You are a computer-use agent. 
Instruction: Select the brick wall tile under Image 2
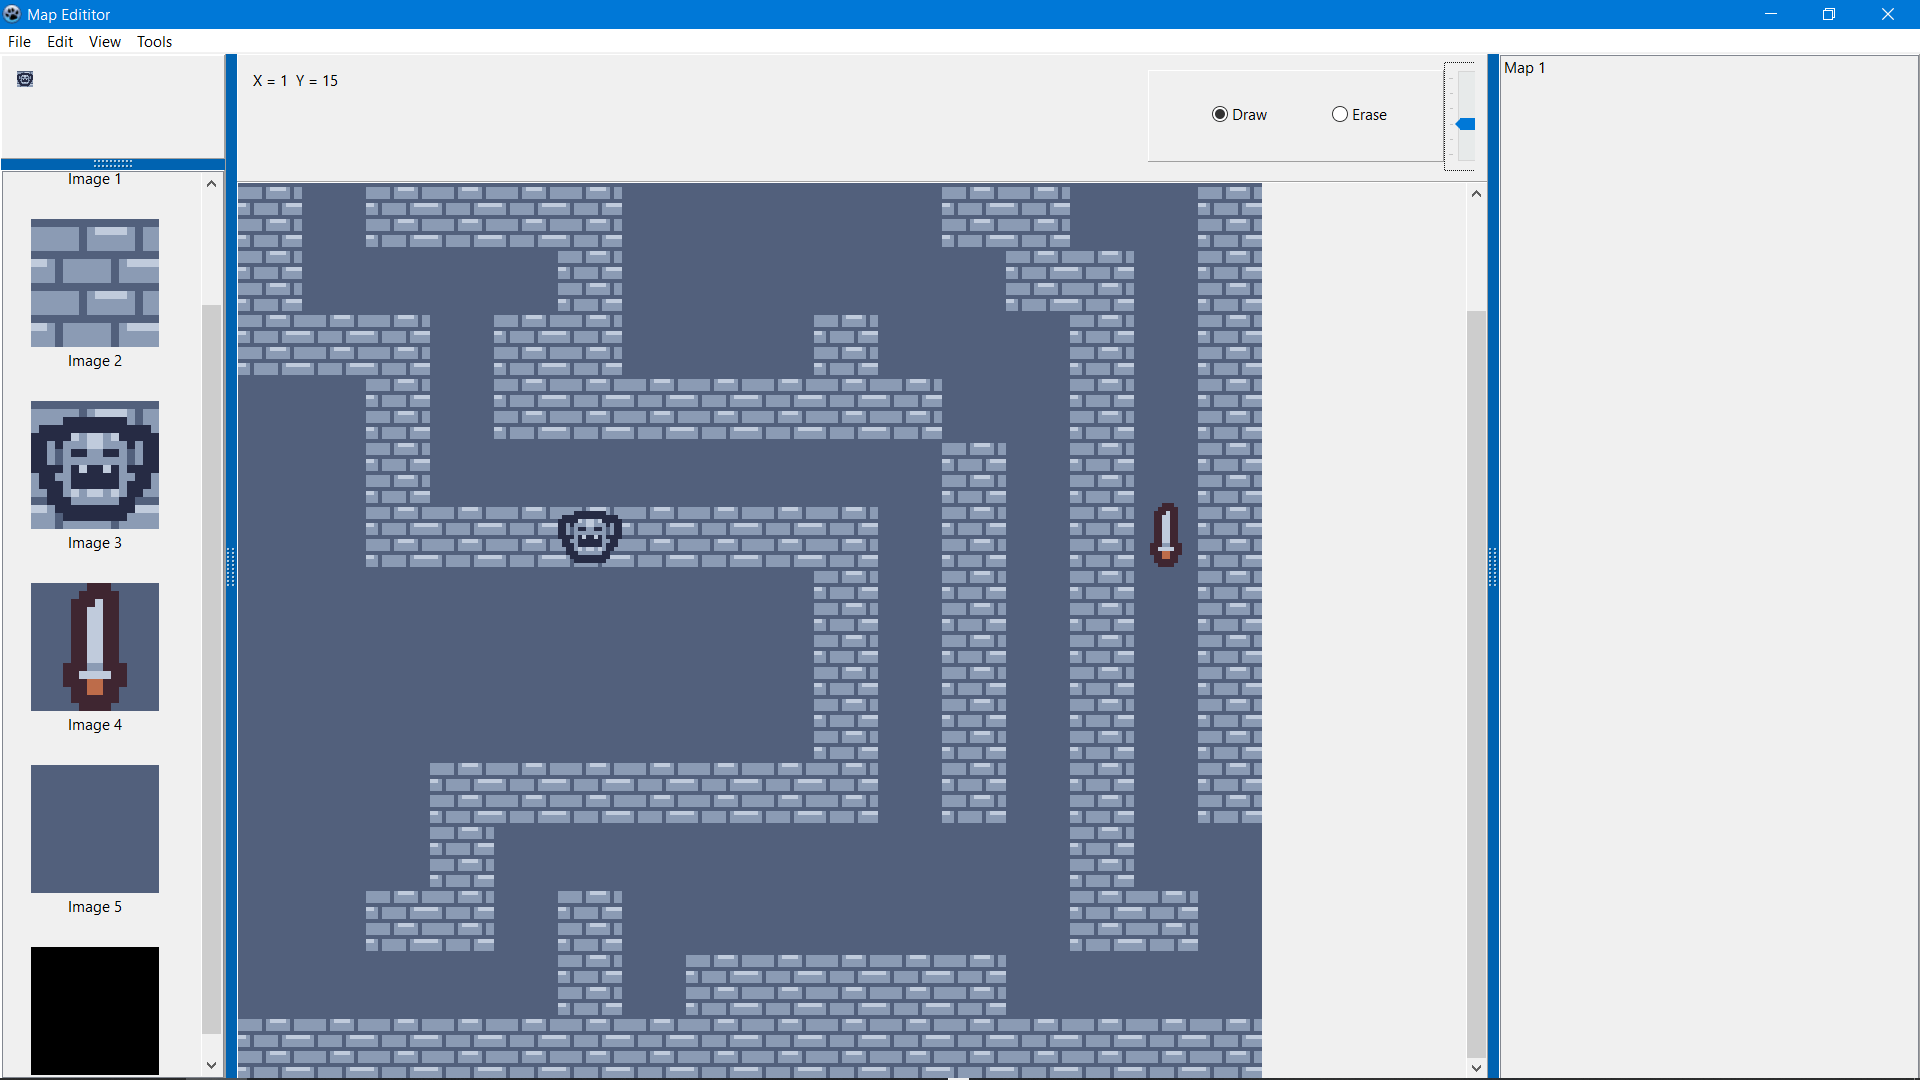[x=94, y=284]
